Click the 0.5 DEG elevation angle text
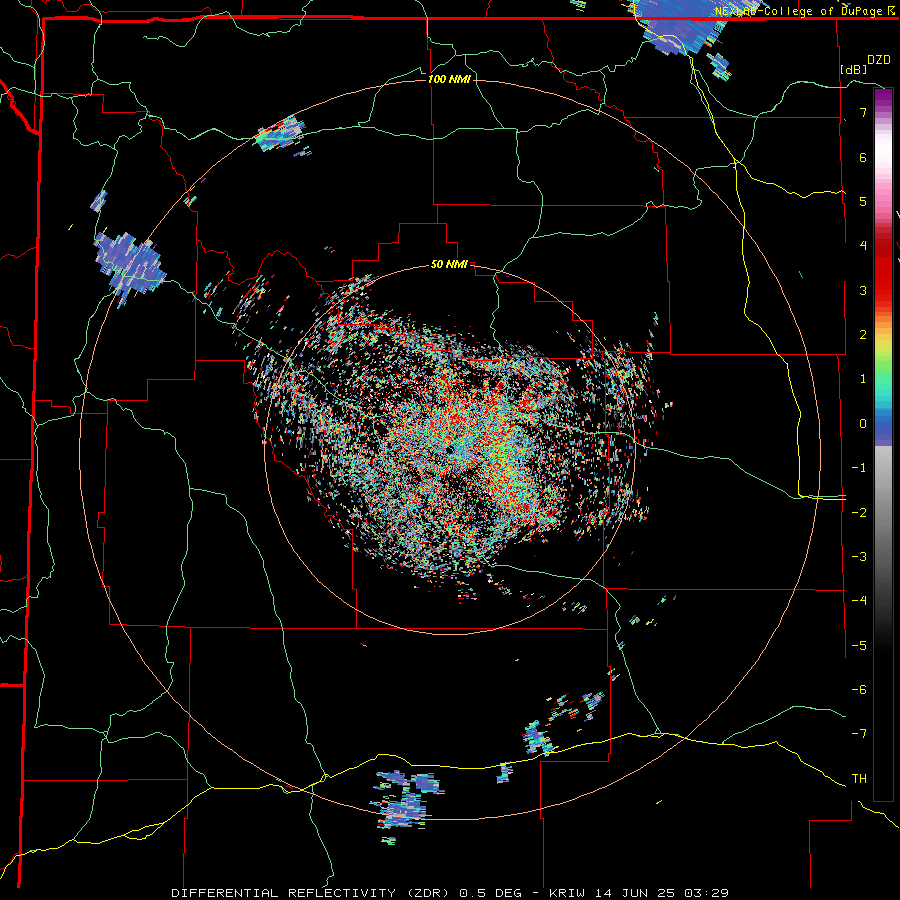The height and width of the screenshot is (900, 900). click(x=491, y=893)
